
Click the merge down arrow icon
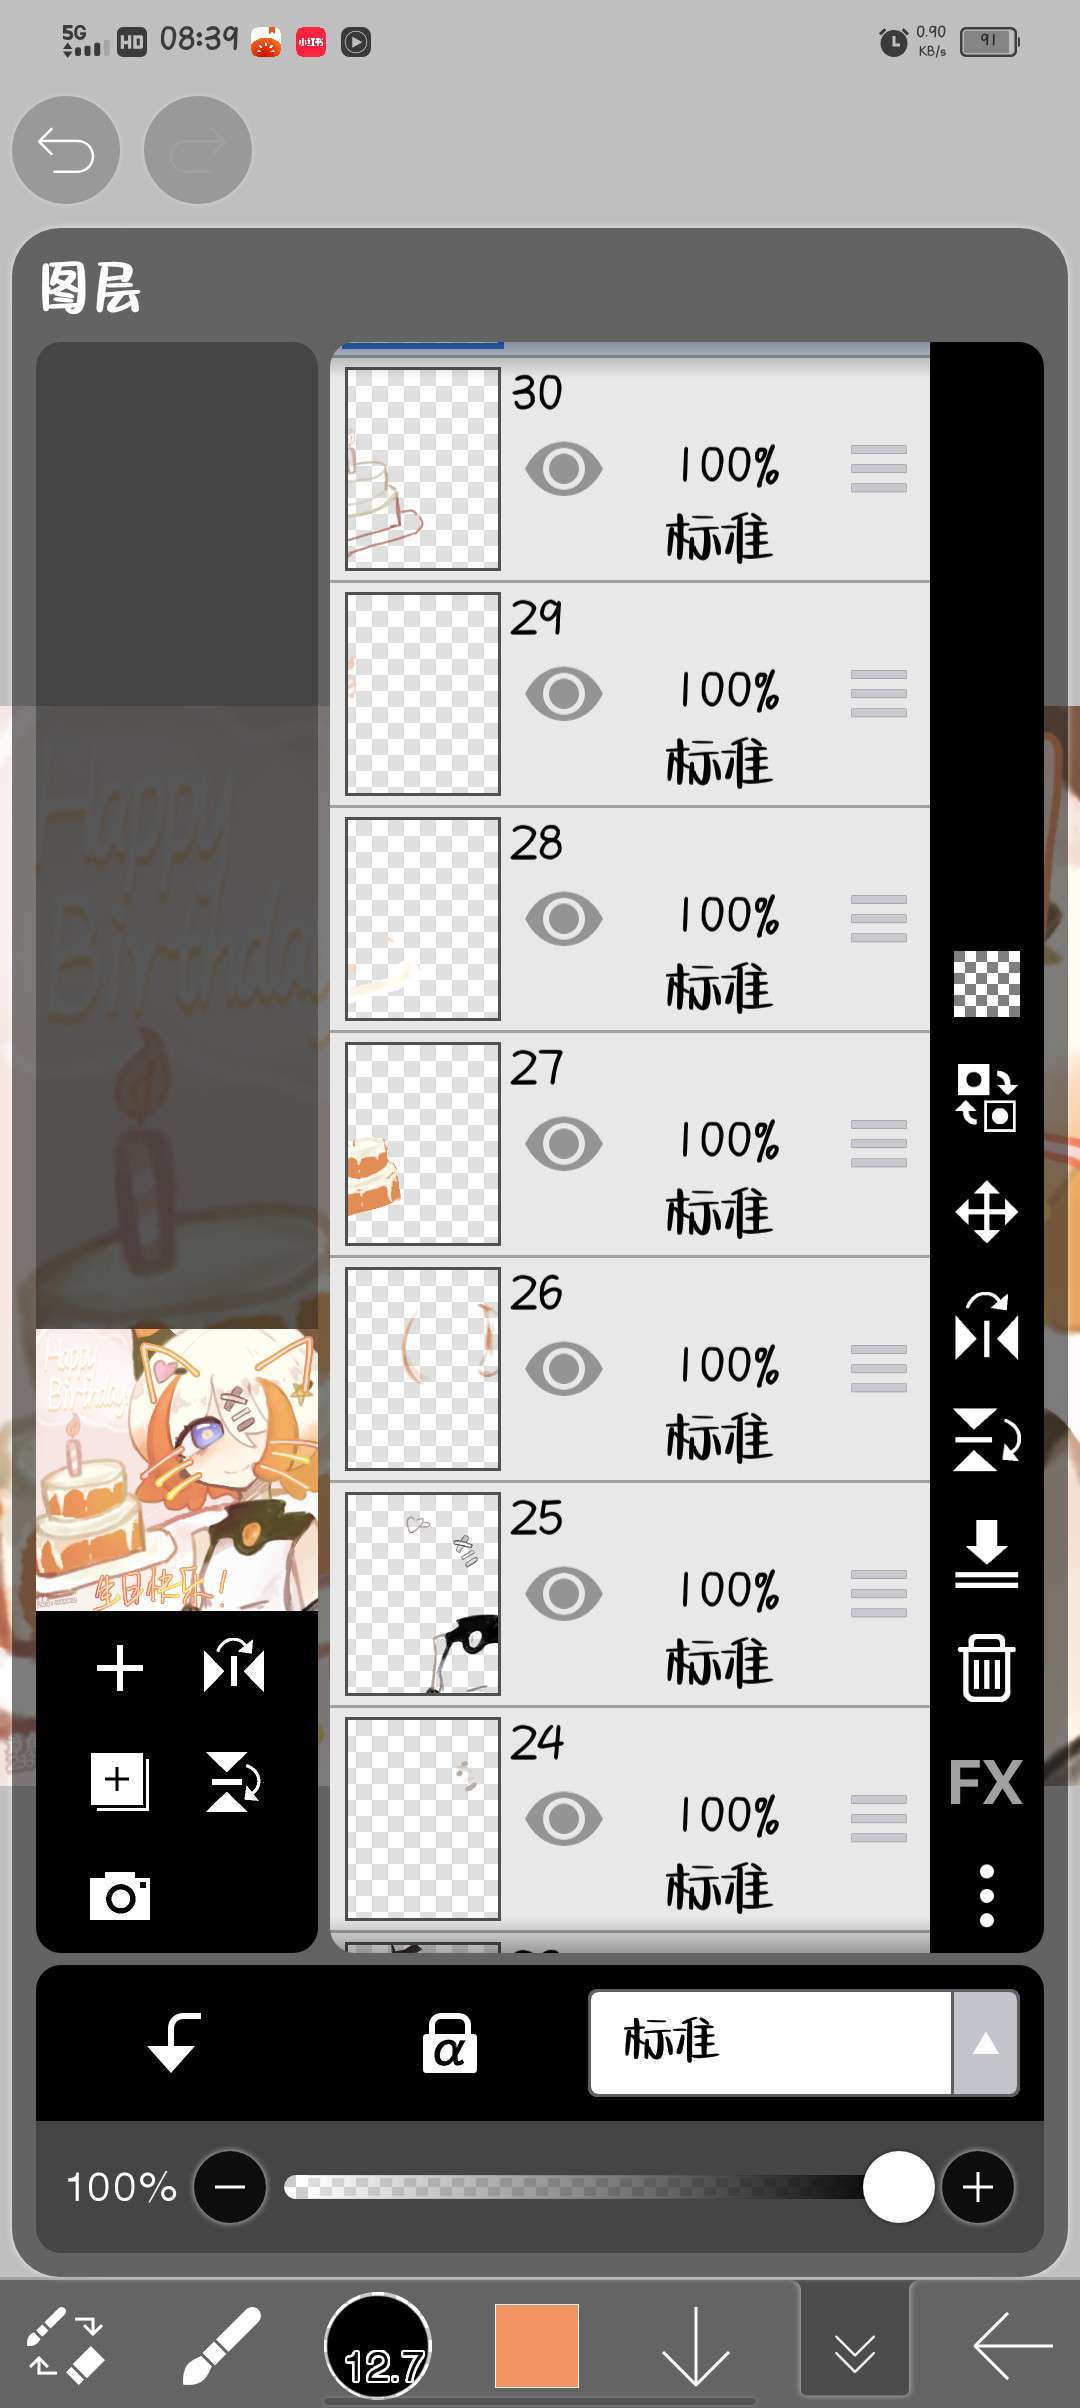tap(986, 1554)
